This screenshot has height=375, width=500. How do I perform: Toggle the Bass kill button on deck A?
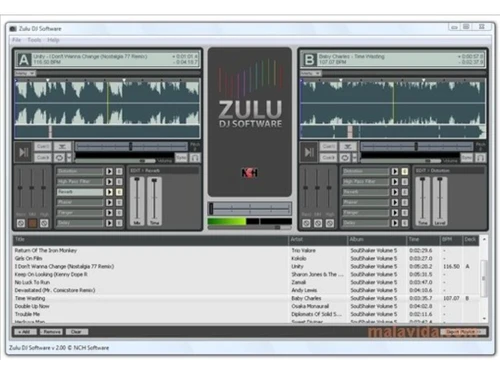tap(21, 223)
